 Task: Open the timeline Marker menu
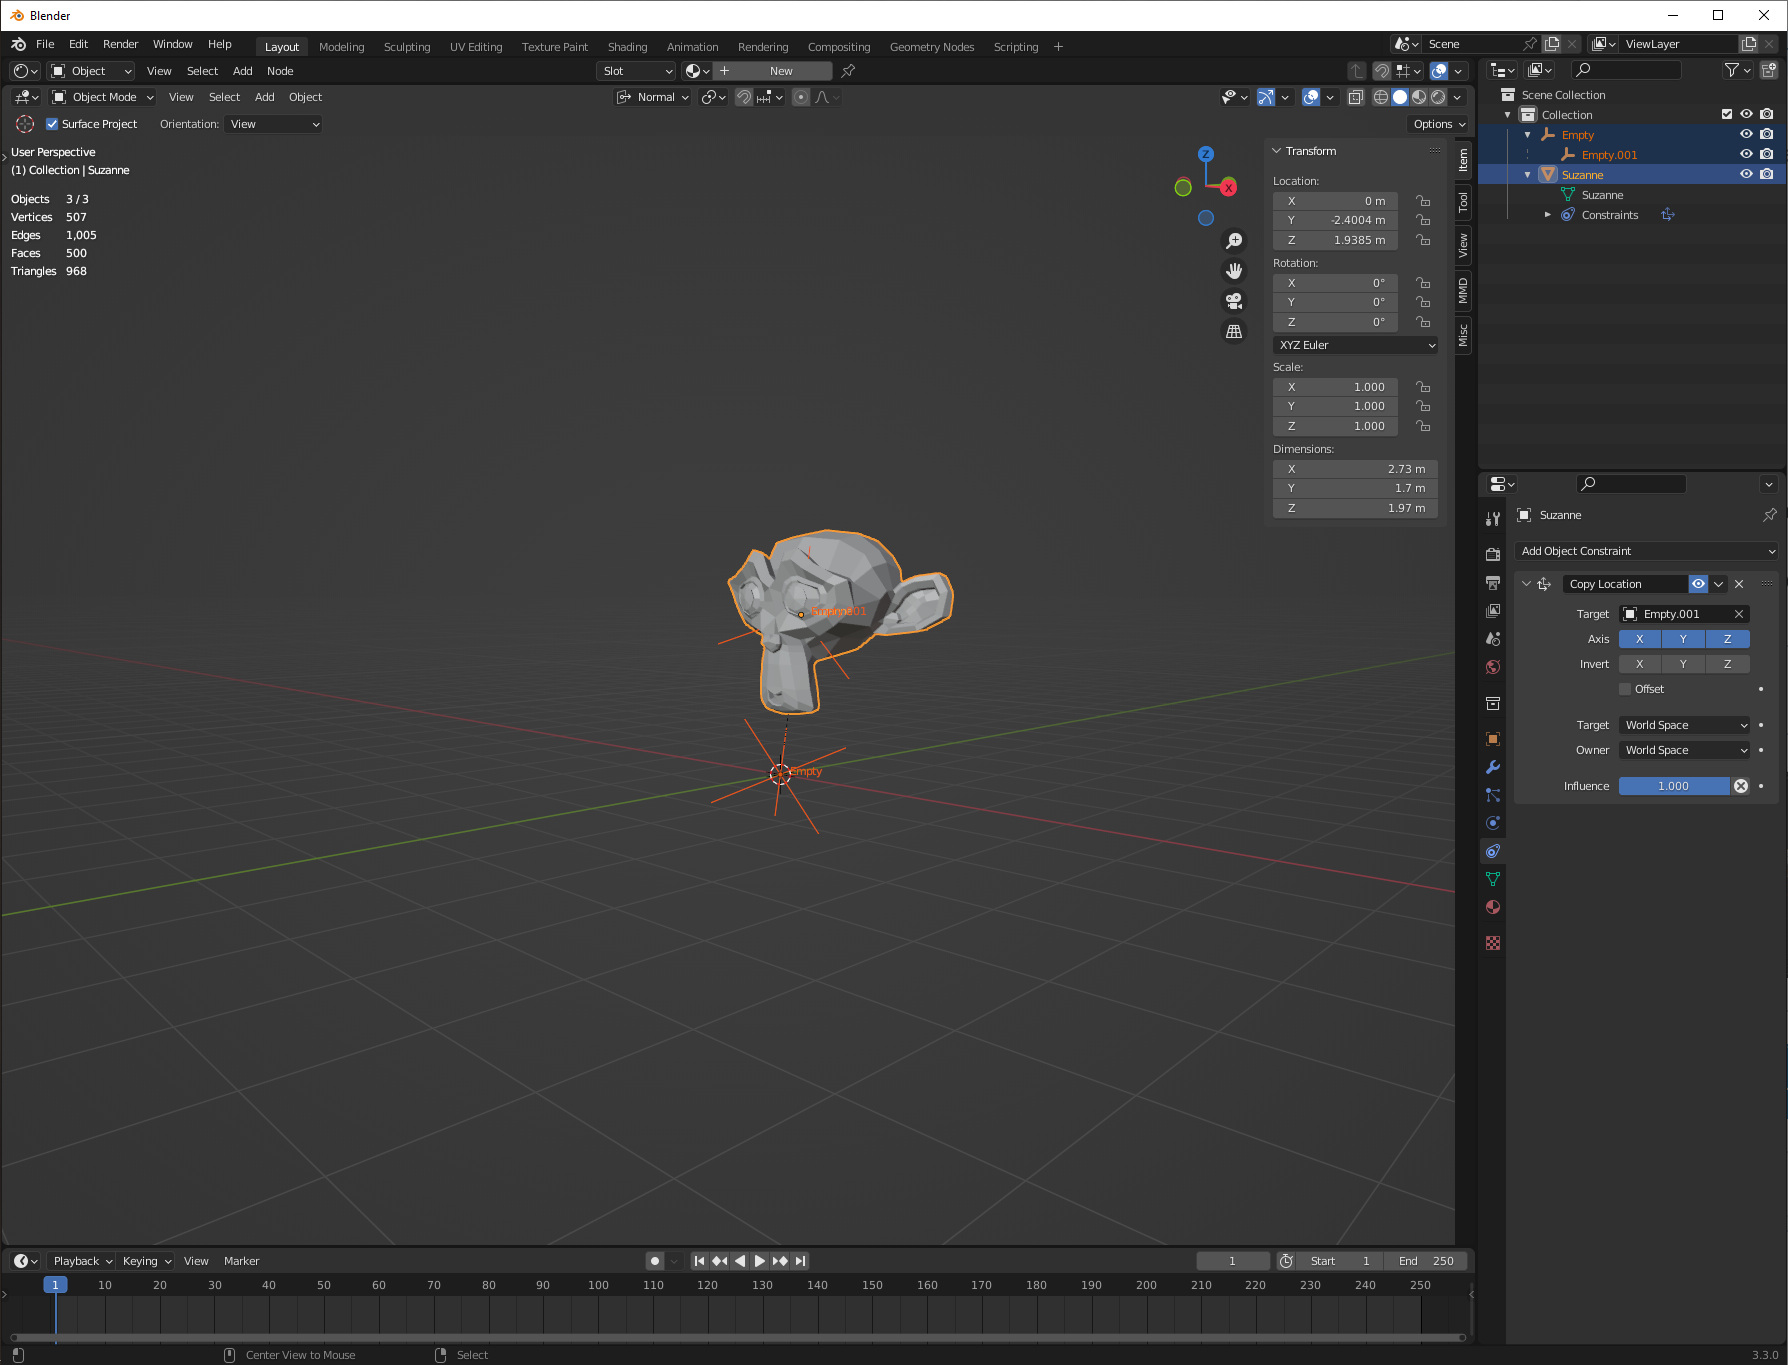(x=242, y=1261)
